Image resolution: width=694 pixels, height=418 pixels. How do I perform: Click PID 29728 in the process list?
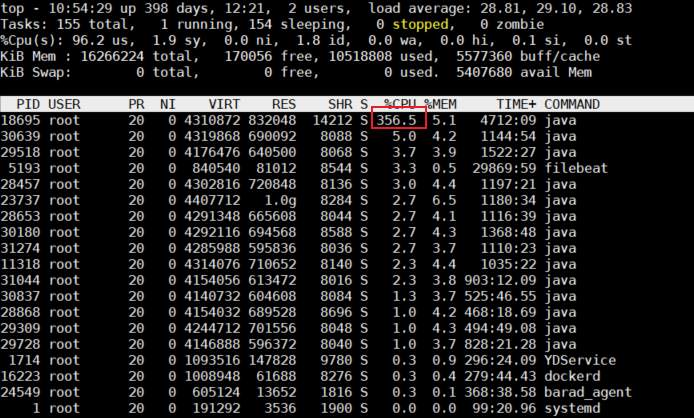20,344
